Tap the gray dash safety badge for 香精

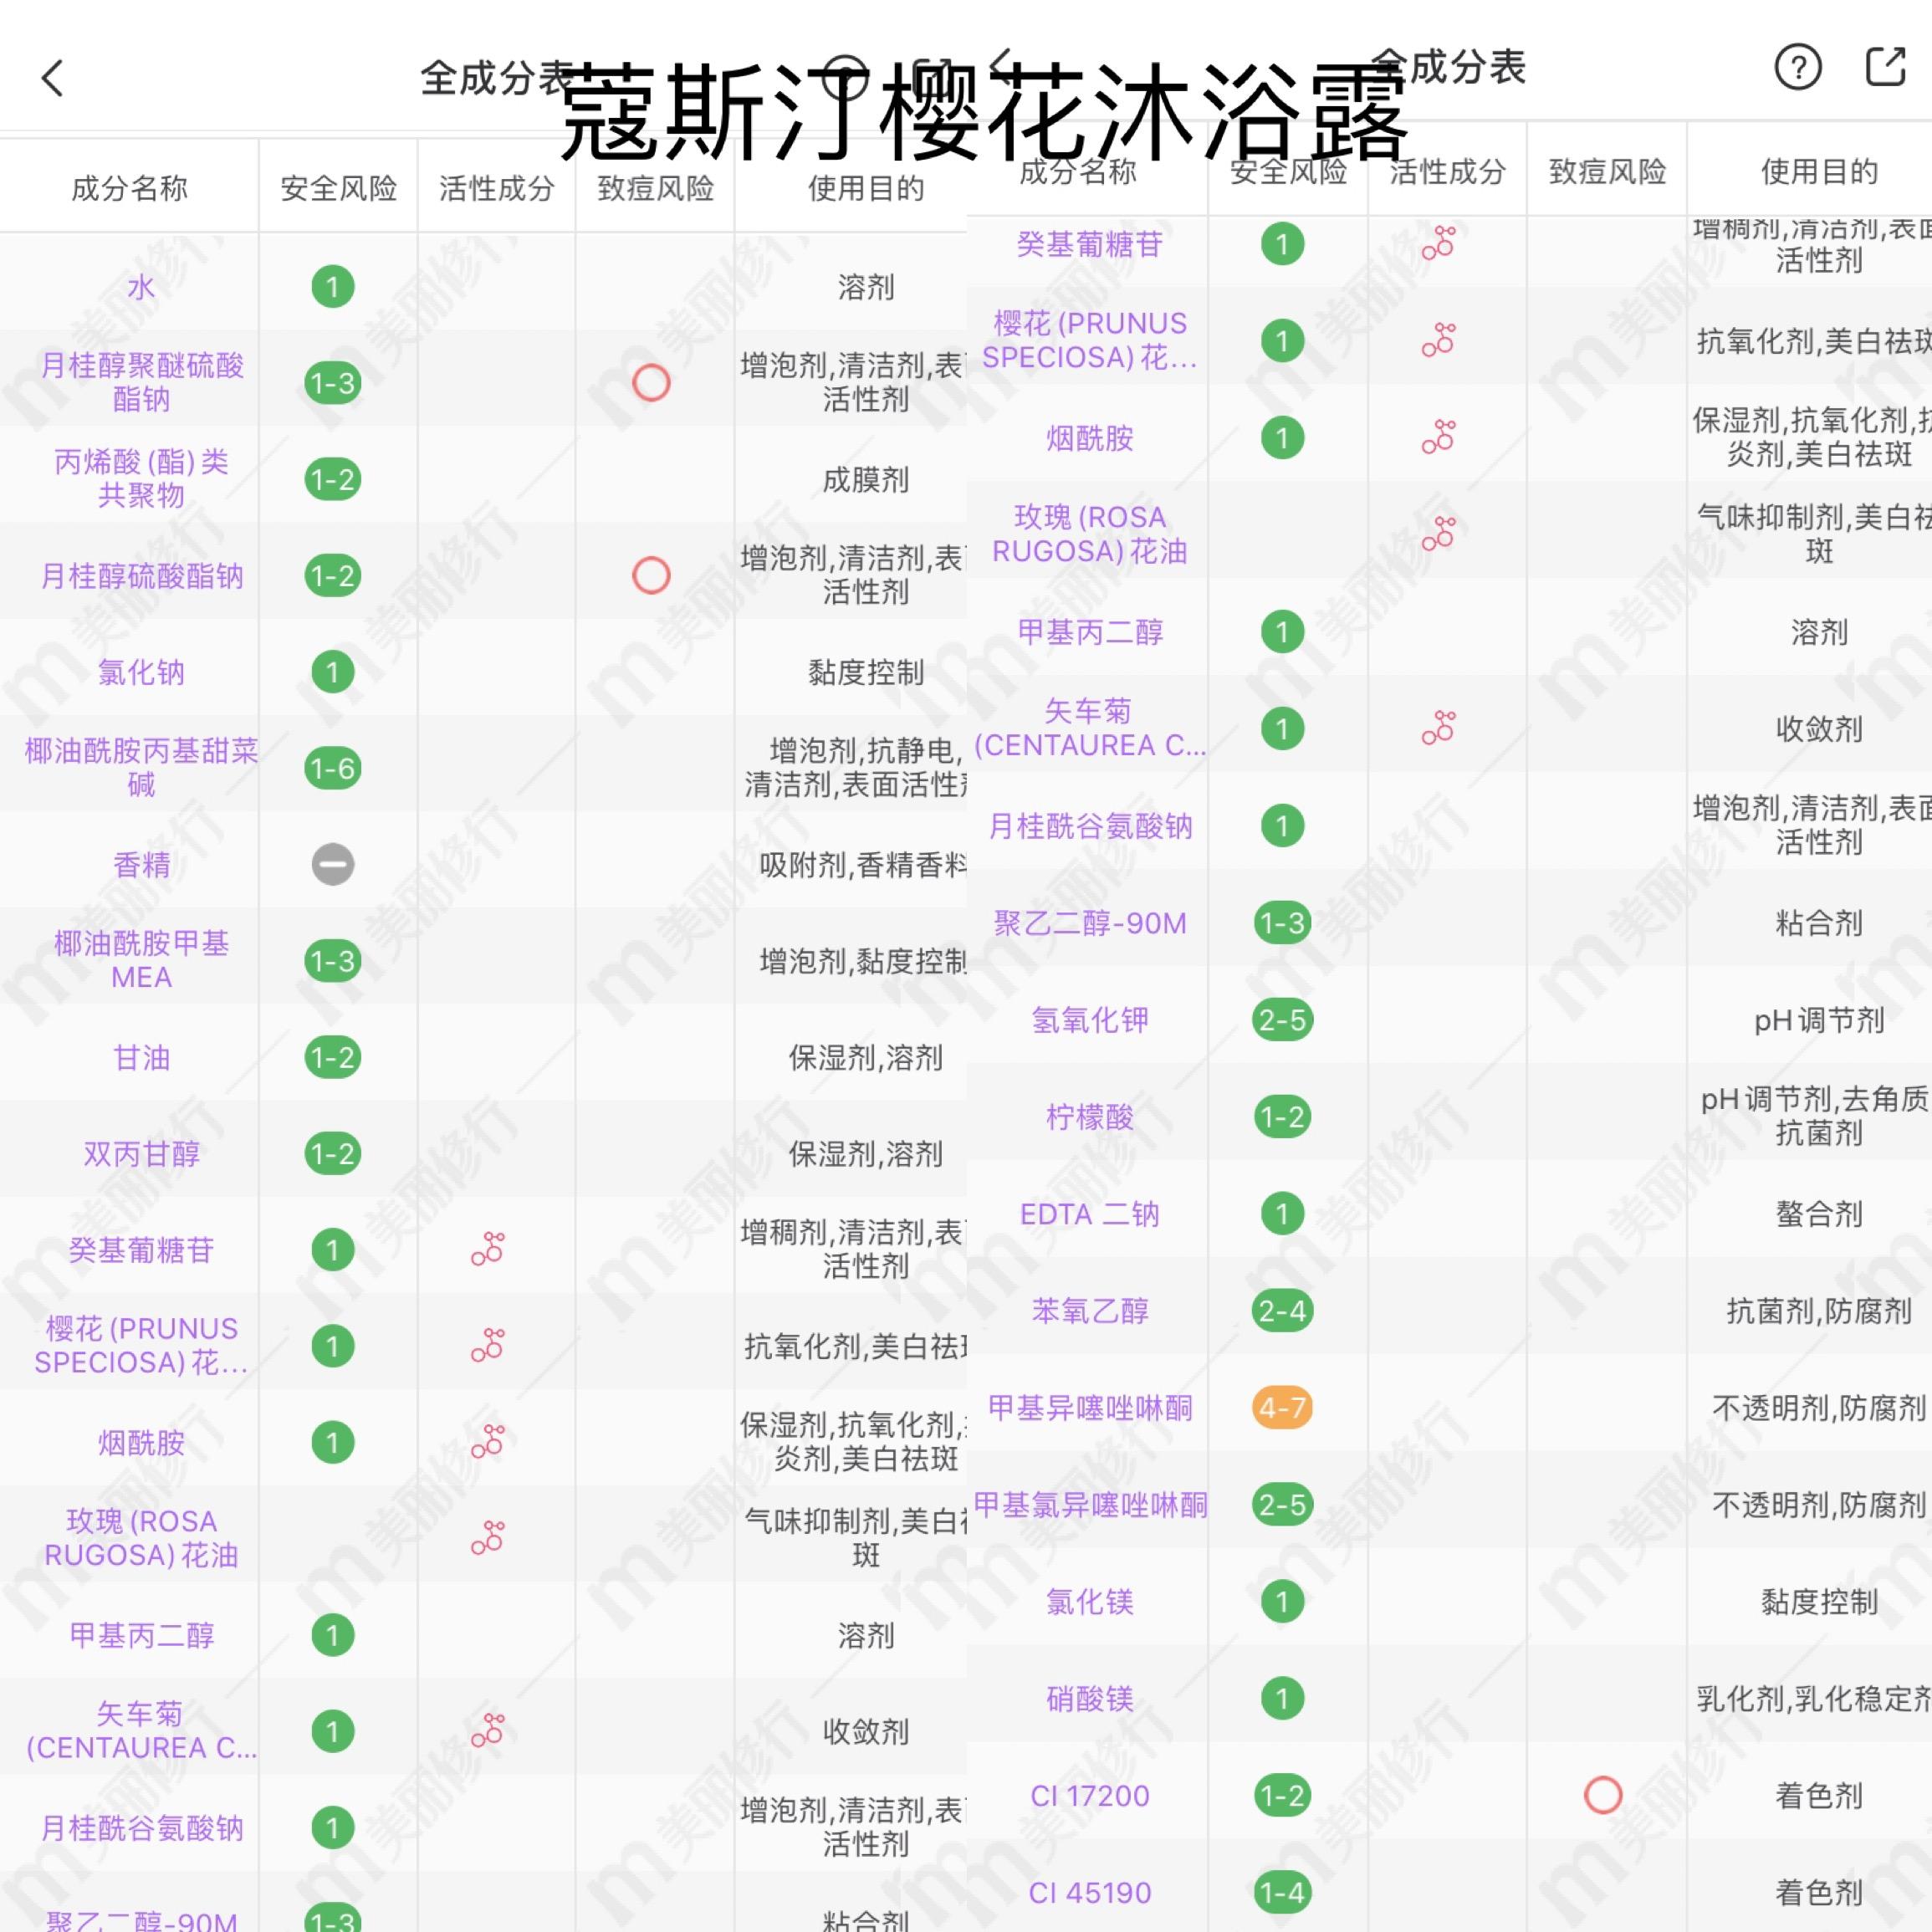tap(331, 866)
